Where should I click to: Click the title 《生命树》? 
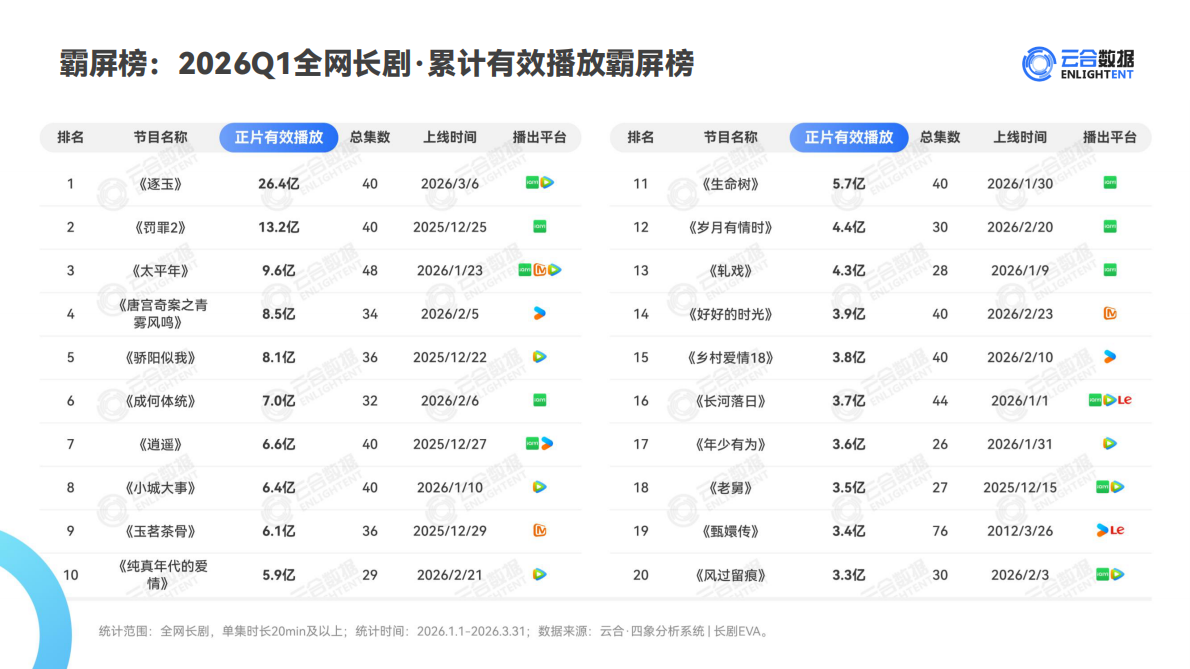tap(730, 184)
